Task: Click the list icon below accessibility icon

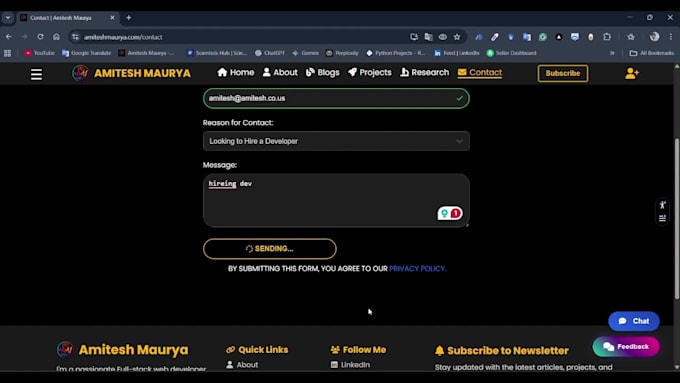Action: (662, 218)
